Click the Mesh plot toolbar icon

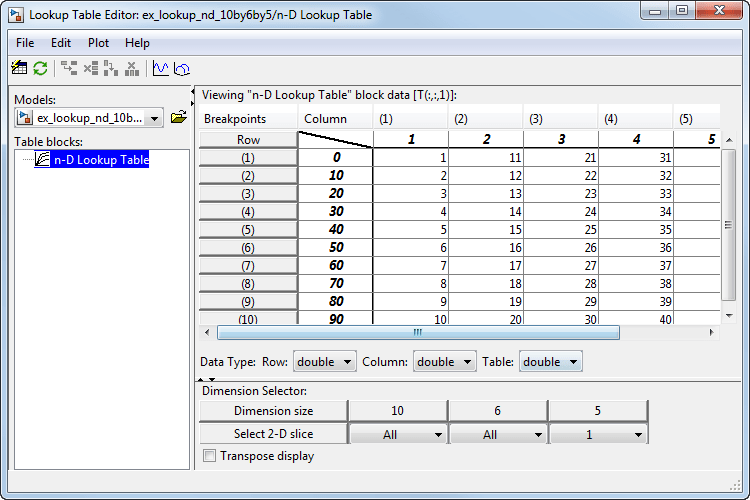coord(182,69)
